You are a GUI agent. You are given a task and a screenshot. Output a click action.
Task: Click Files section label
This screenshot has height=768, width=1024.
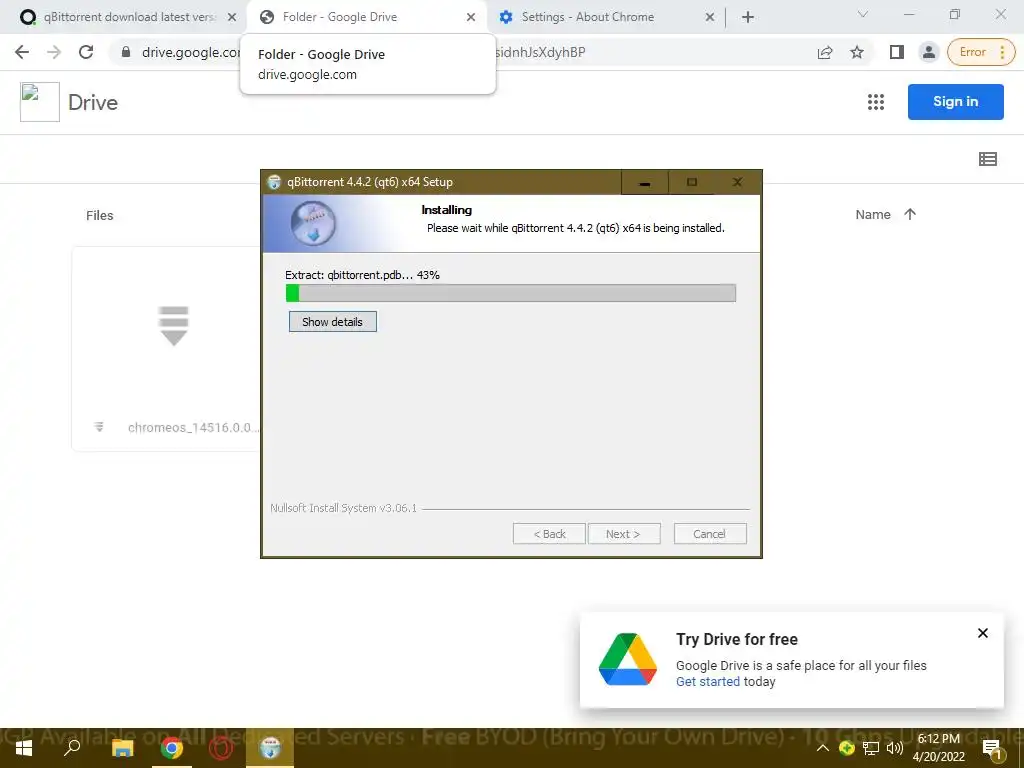point(99,216)
